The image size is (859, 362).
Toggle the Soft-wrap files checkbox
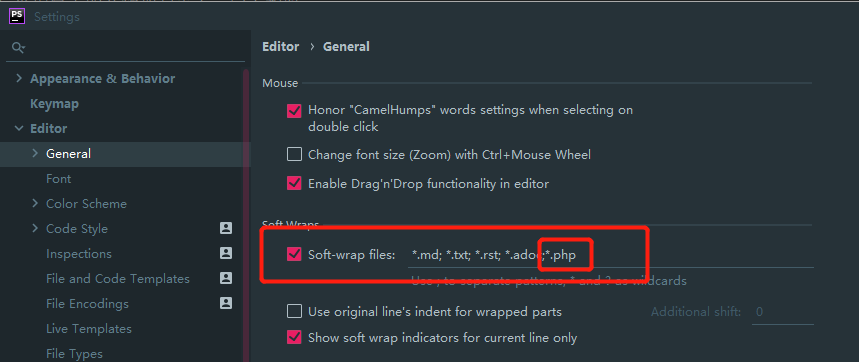[x=294, y=254]
